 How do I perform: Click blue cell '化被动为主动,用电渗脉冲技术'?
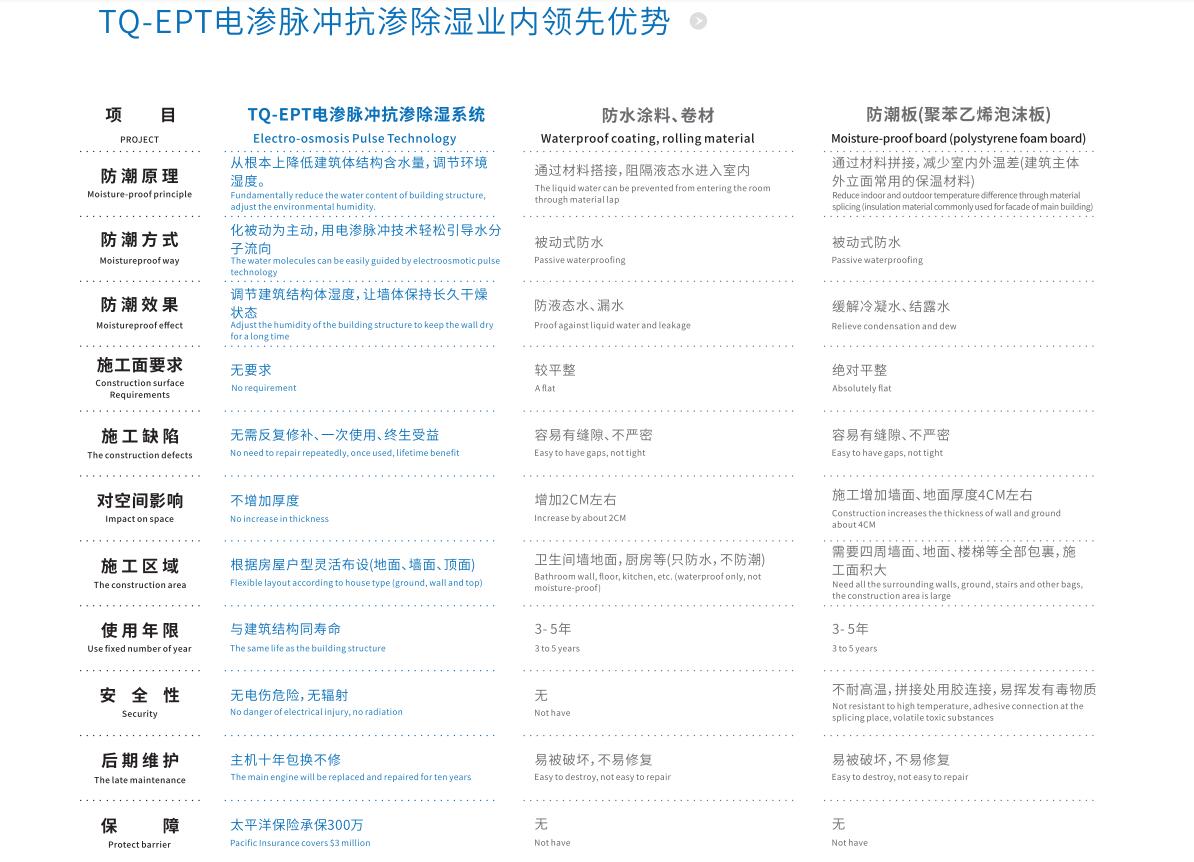tap(366, 239)
